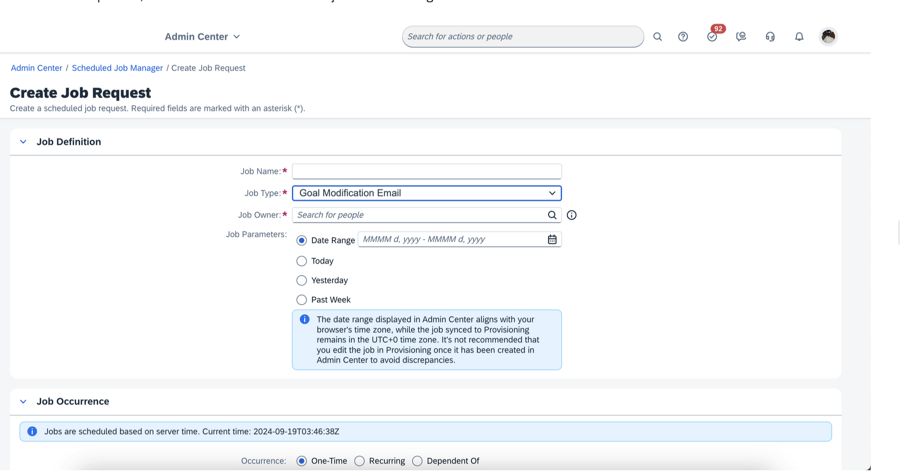Open the calendar date picker icon
Screen dimensions: 900x471
click(x=552, y=240)
